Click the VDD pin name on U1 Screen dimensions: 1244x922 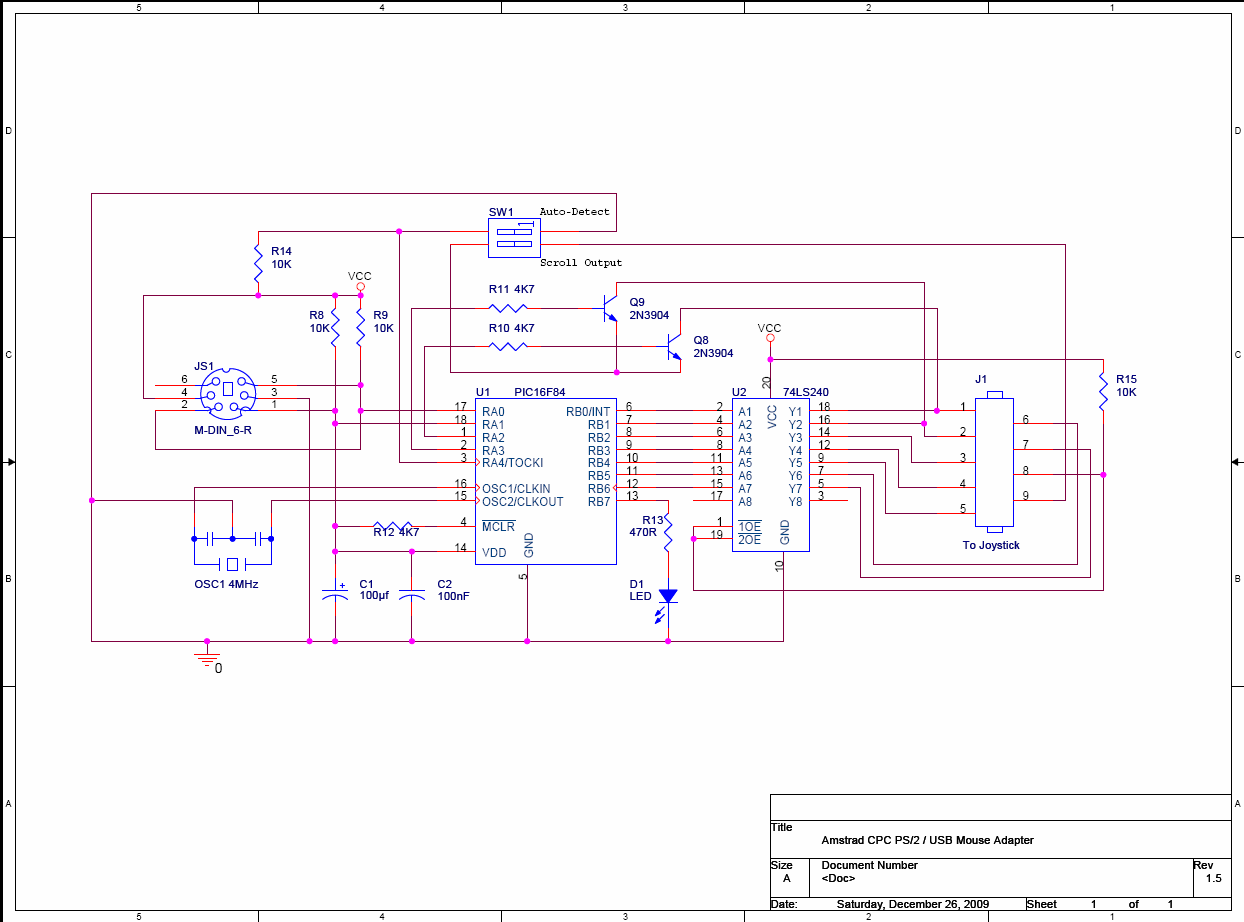(494, 553)
